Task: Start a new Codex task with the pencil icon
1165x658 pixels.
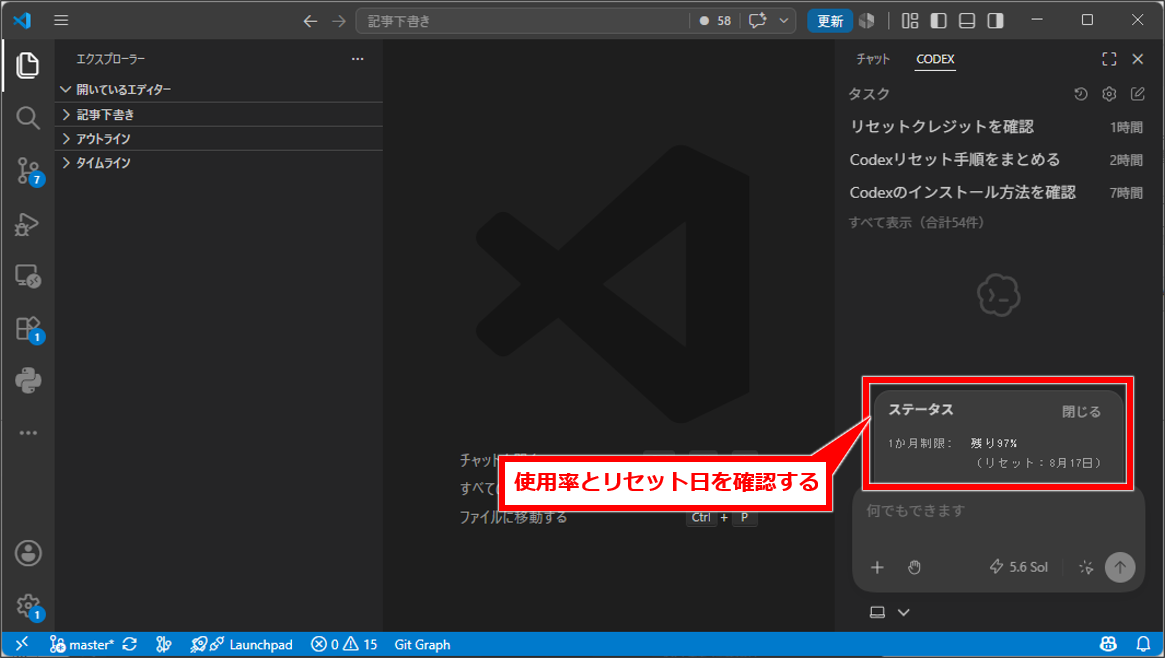Action: tap(1138, 94)
